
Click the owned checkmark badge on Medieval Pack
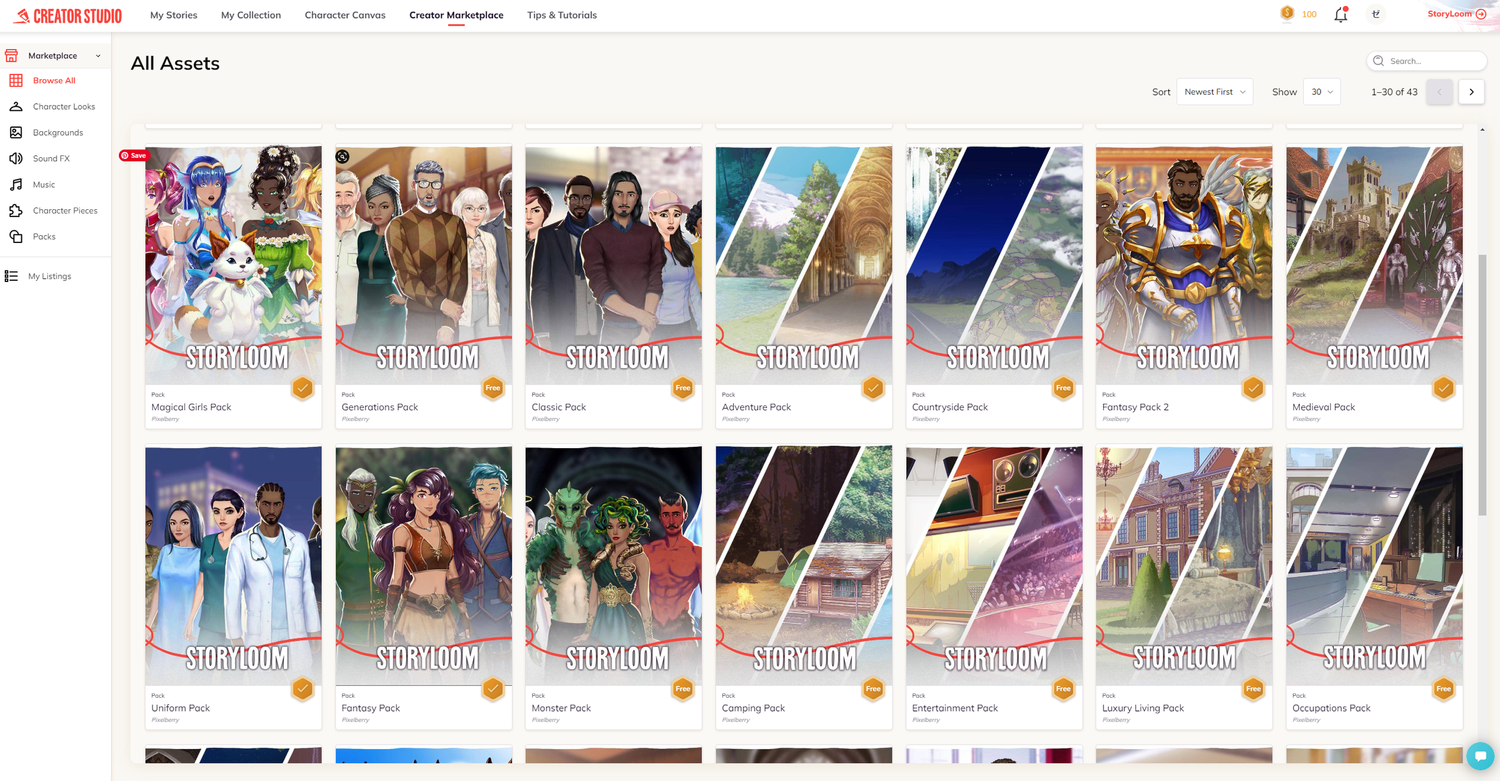pos(1443,388)
